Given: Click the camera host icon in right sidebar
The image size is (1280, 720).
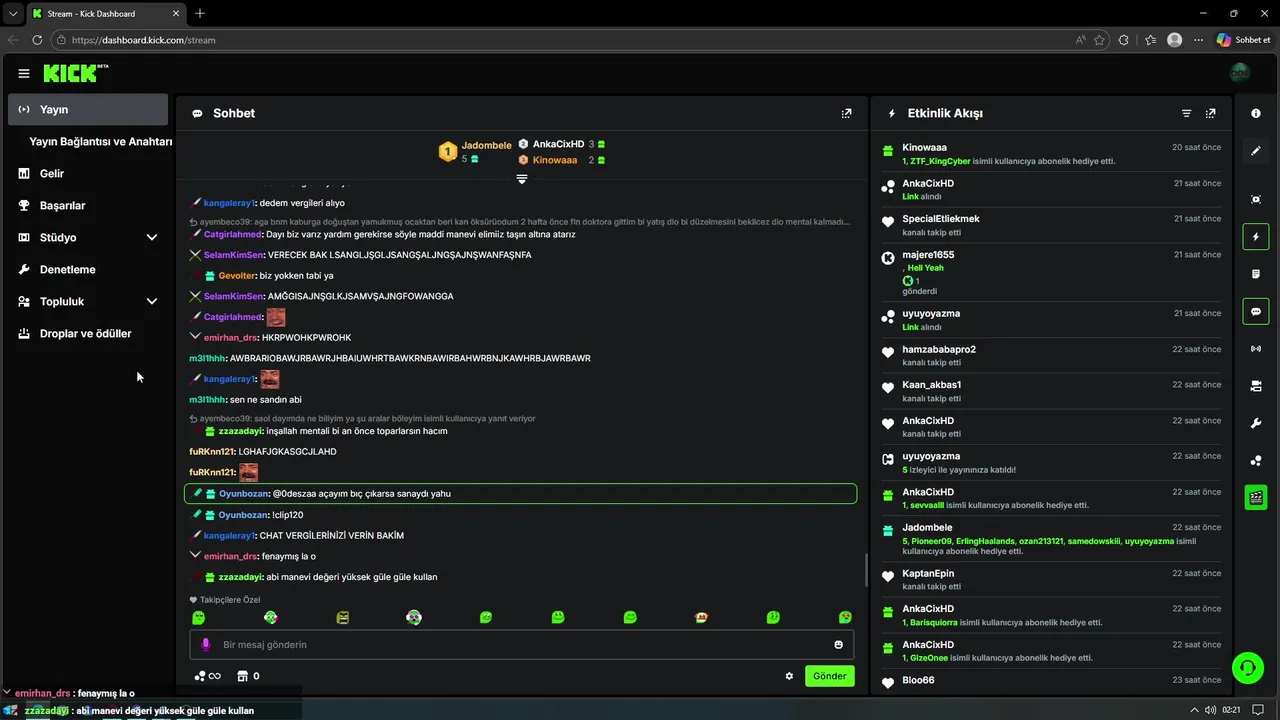Looking at the screenshot, I should [1256, 386].
